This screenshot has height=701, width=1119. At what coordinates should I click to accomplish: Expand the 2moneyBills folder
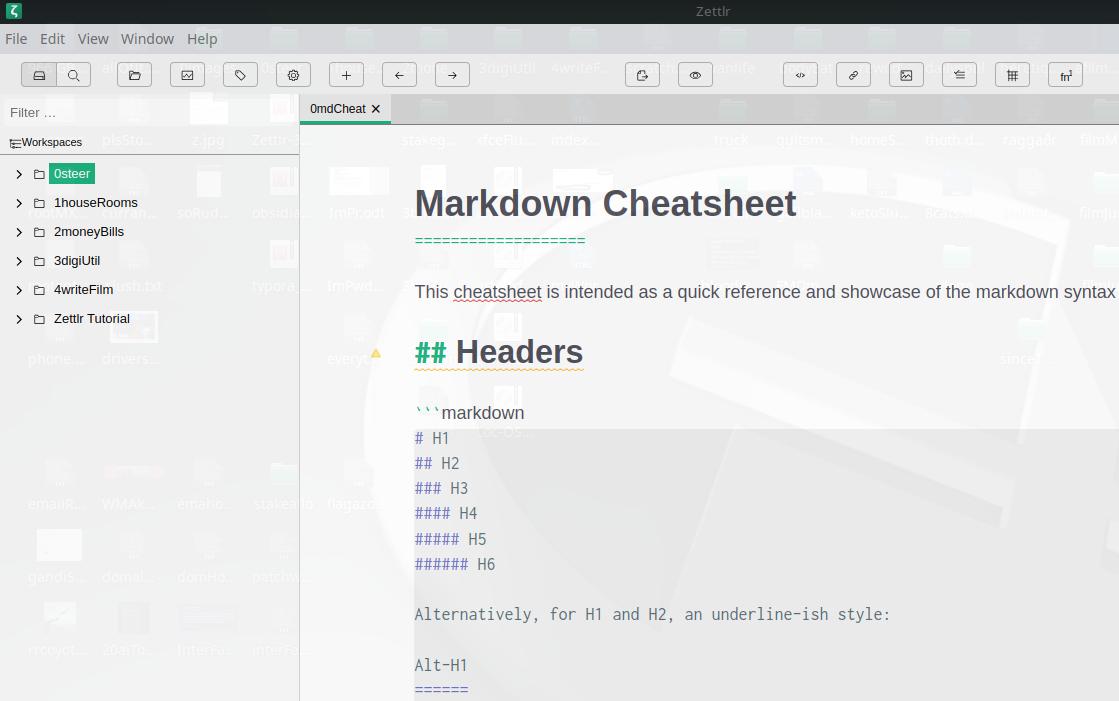click(x=19, y=232)
